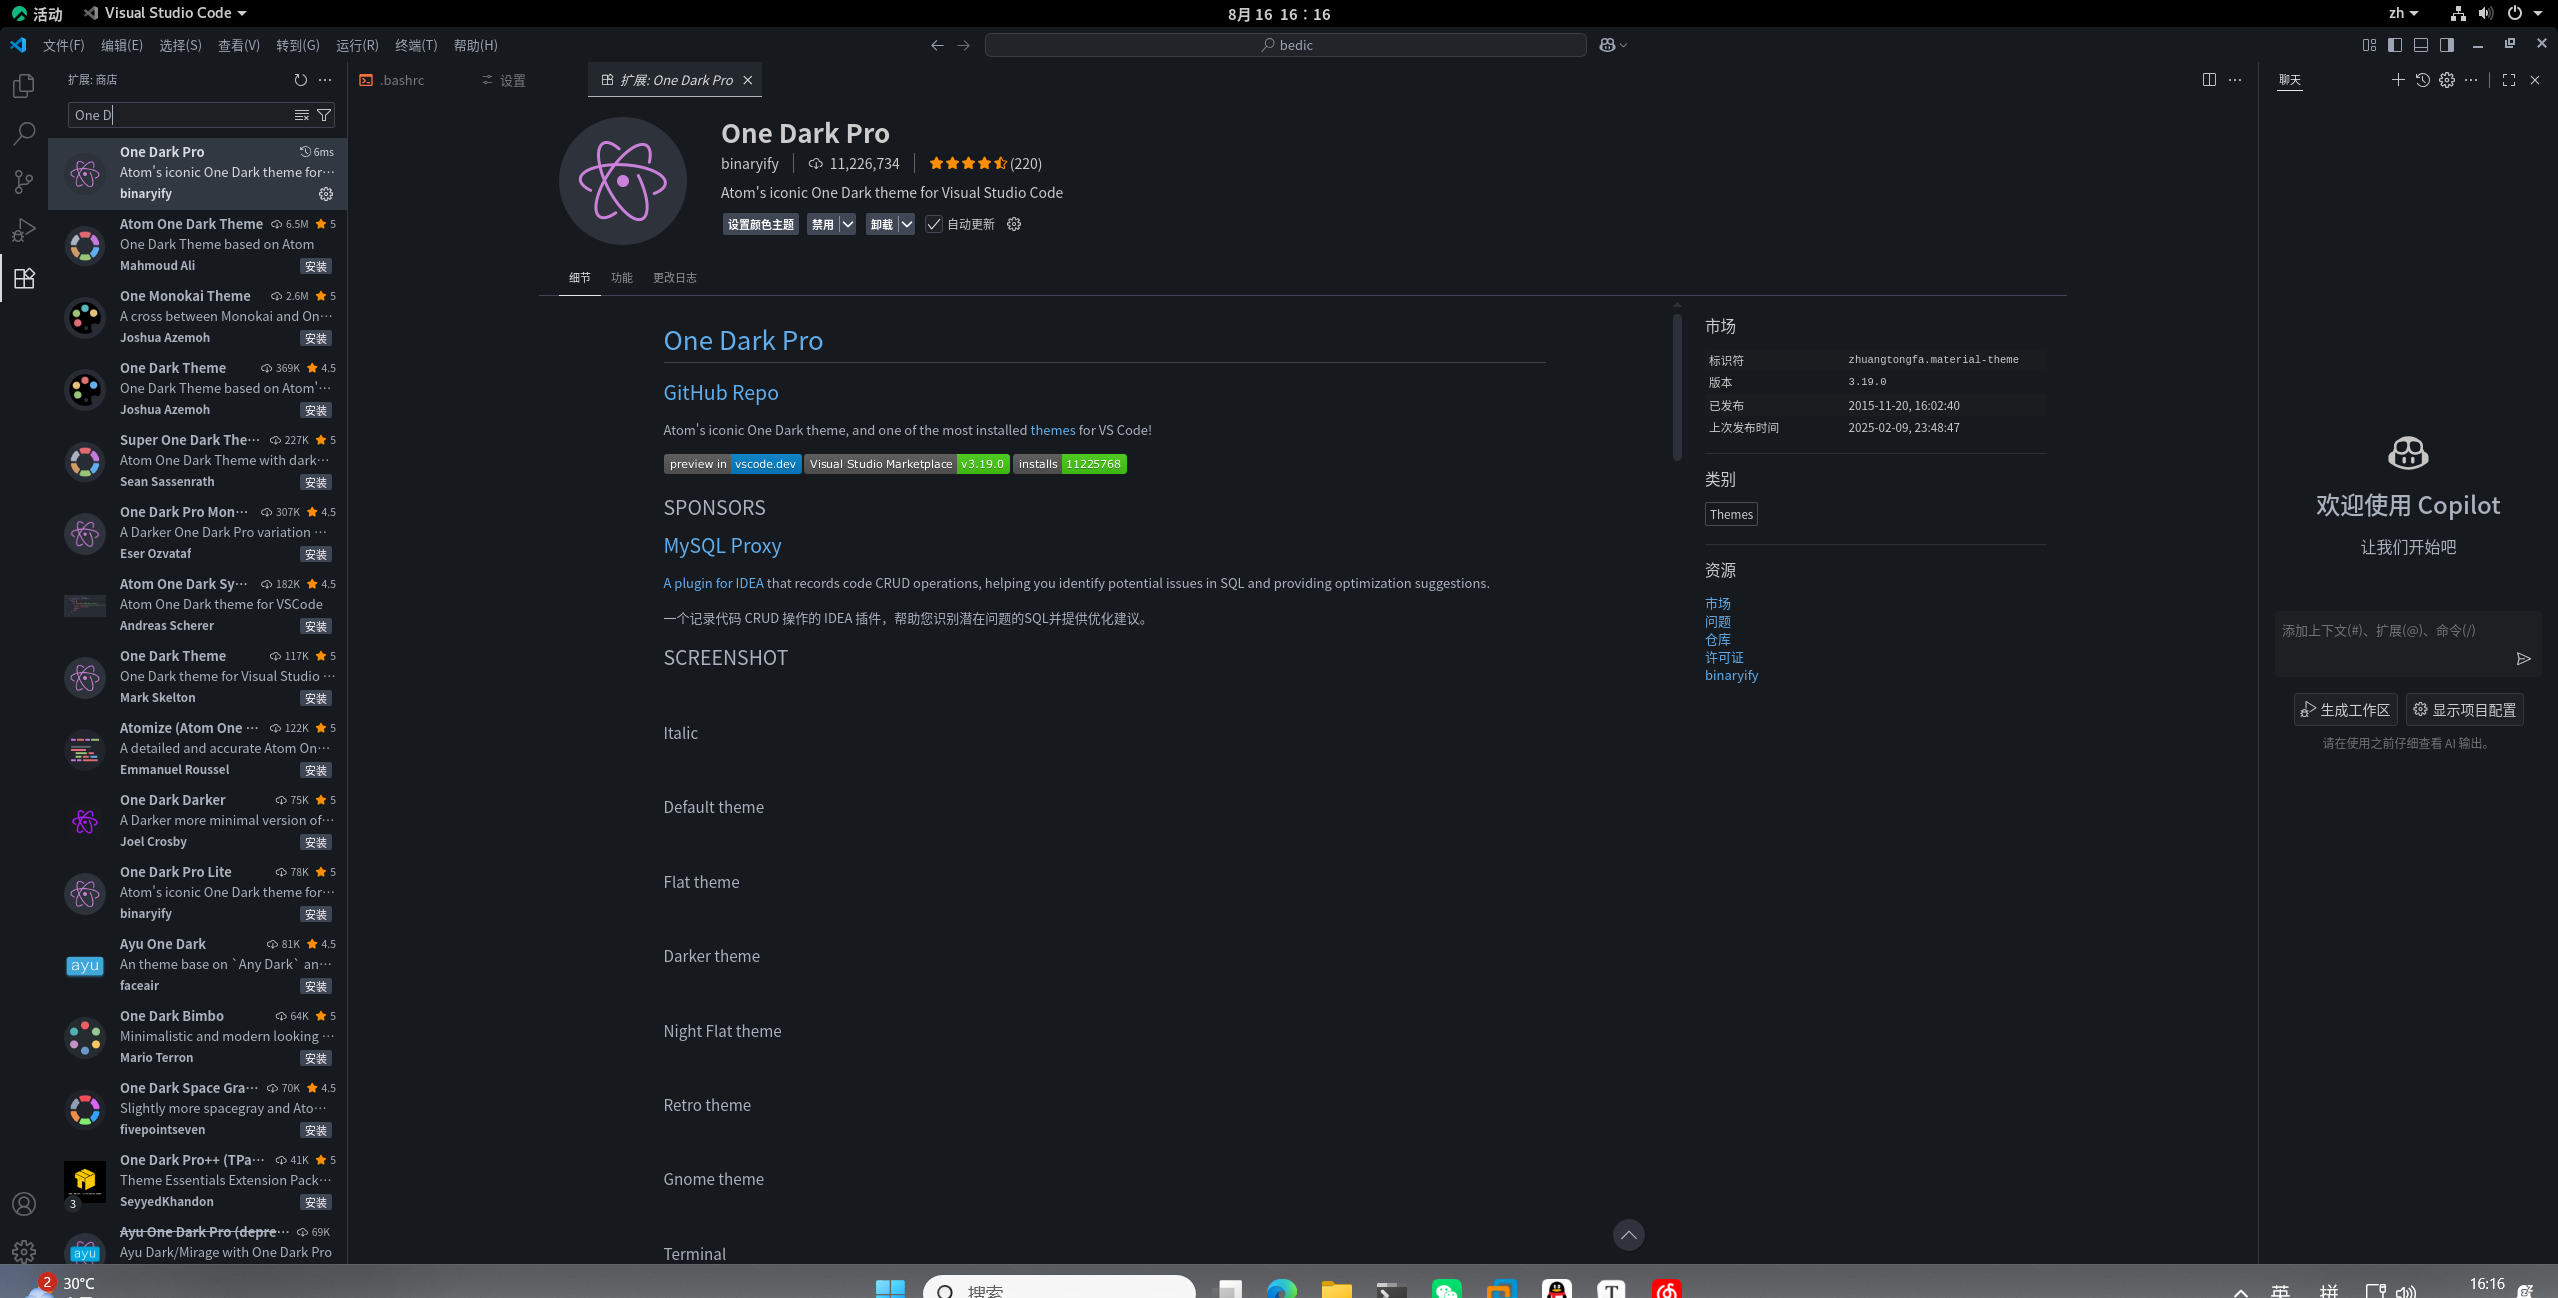Open chat history clock icon
Image resolution: width=2558 pixels, height=1298 pixels.
coord(2422,80)
